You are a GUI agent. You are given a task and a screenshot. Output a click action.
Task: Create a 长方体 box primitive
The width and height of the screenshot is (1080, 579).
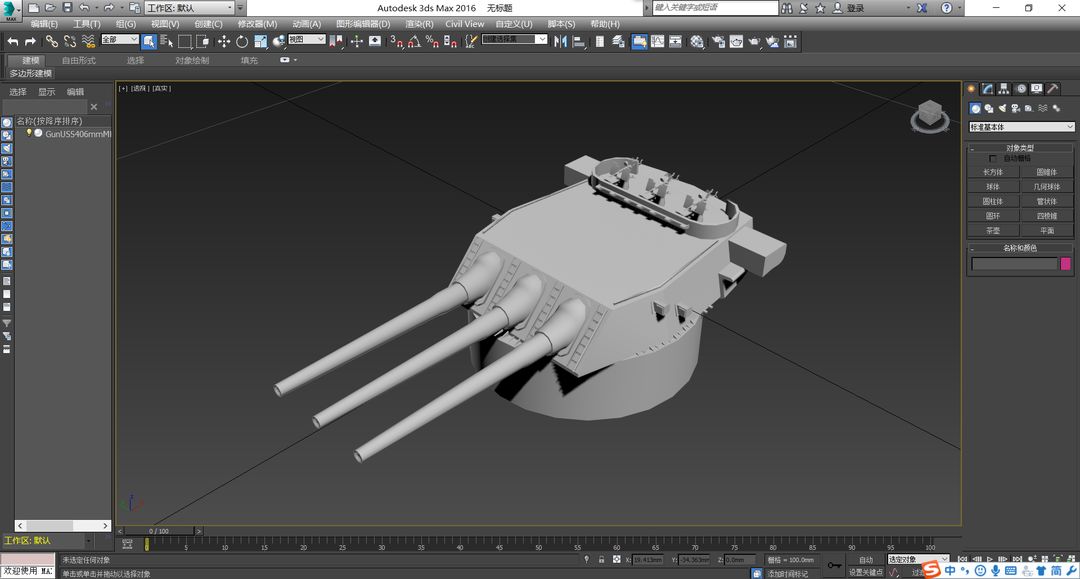point(993,172)
